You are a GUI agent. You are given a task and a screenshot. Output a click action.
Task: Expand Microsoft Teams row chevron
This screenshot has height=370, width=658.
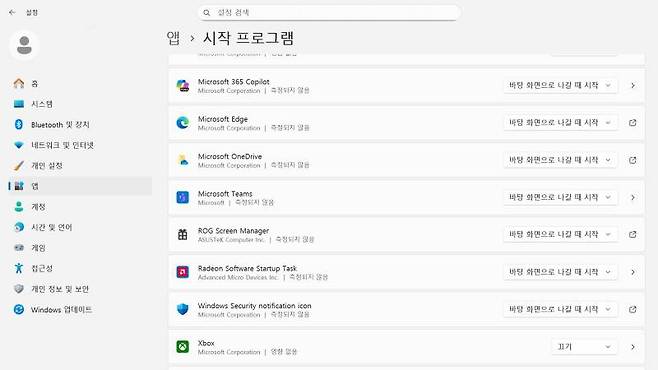tap(633, 197)
